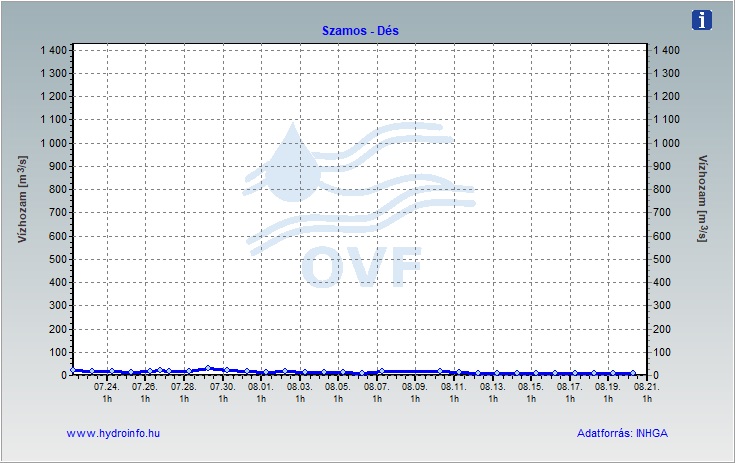
Task: Click the 1 000 value on left axis
Action: [x=54, y=143]
